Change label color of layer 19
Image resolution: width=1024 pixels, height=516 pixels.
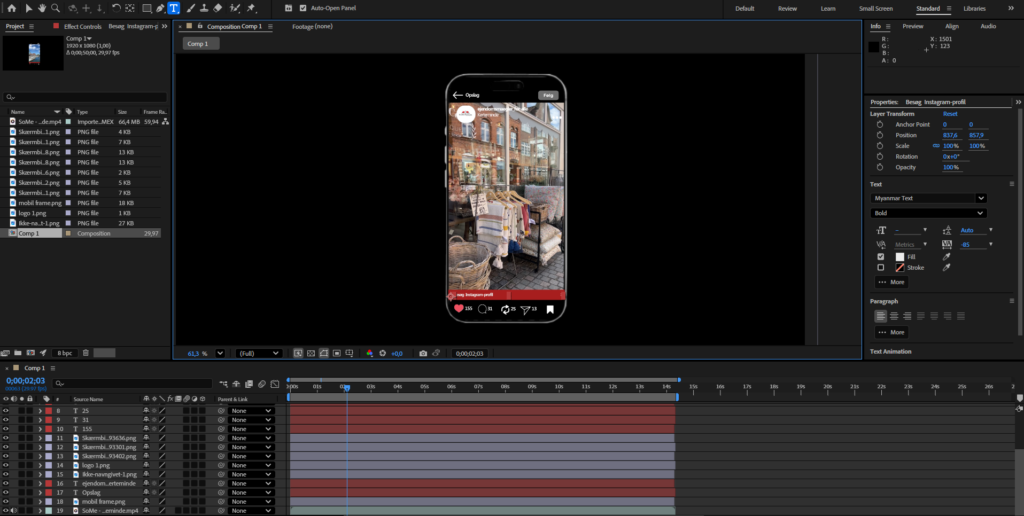(48, 511)
